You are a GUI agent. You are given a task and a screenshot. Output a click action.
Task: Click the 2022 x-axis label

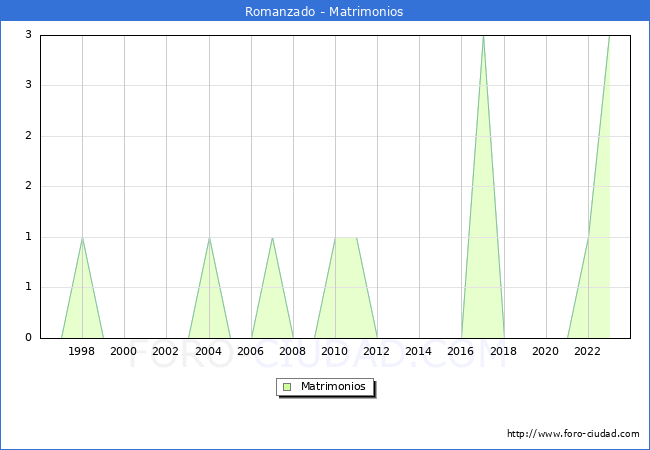tap(588, 351)
